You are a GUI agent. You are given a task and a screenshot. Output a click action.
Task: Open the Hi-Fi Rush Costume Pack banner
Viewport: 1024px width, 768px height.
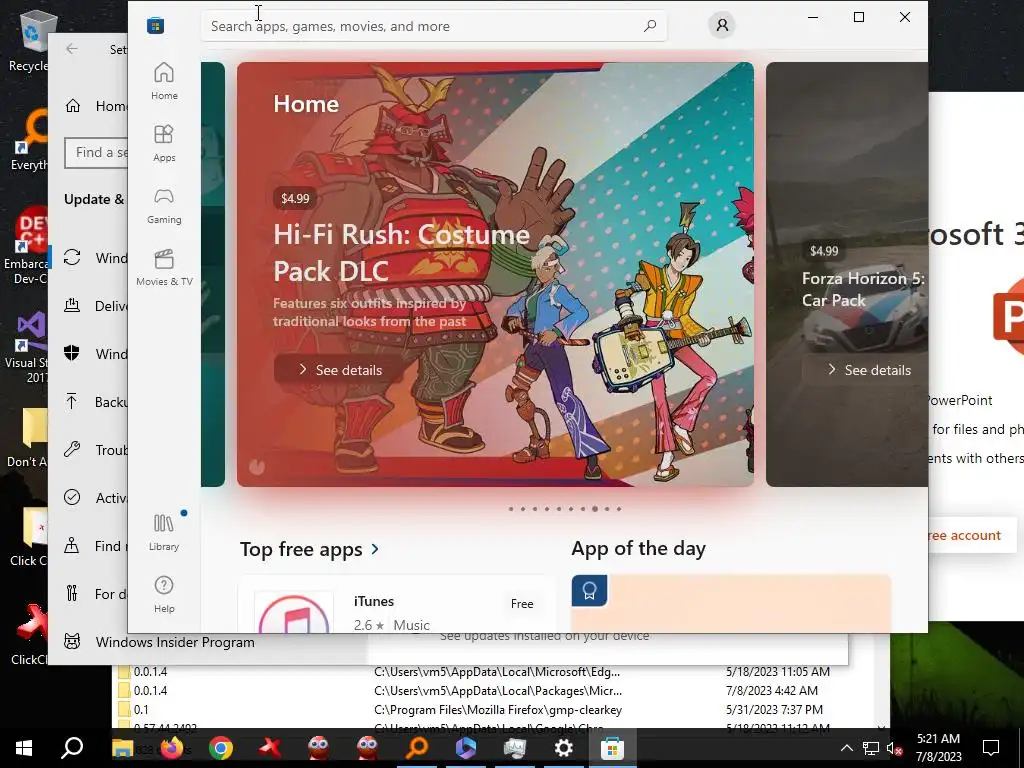495,274
